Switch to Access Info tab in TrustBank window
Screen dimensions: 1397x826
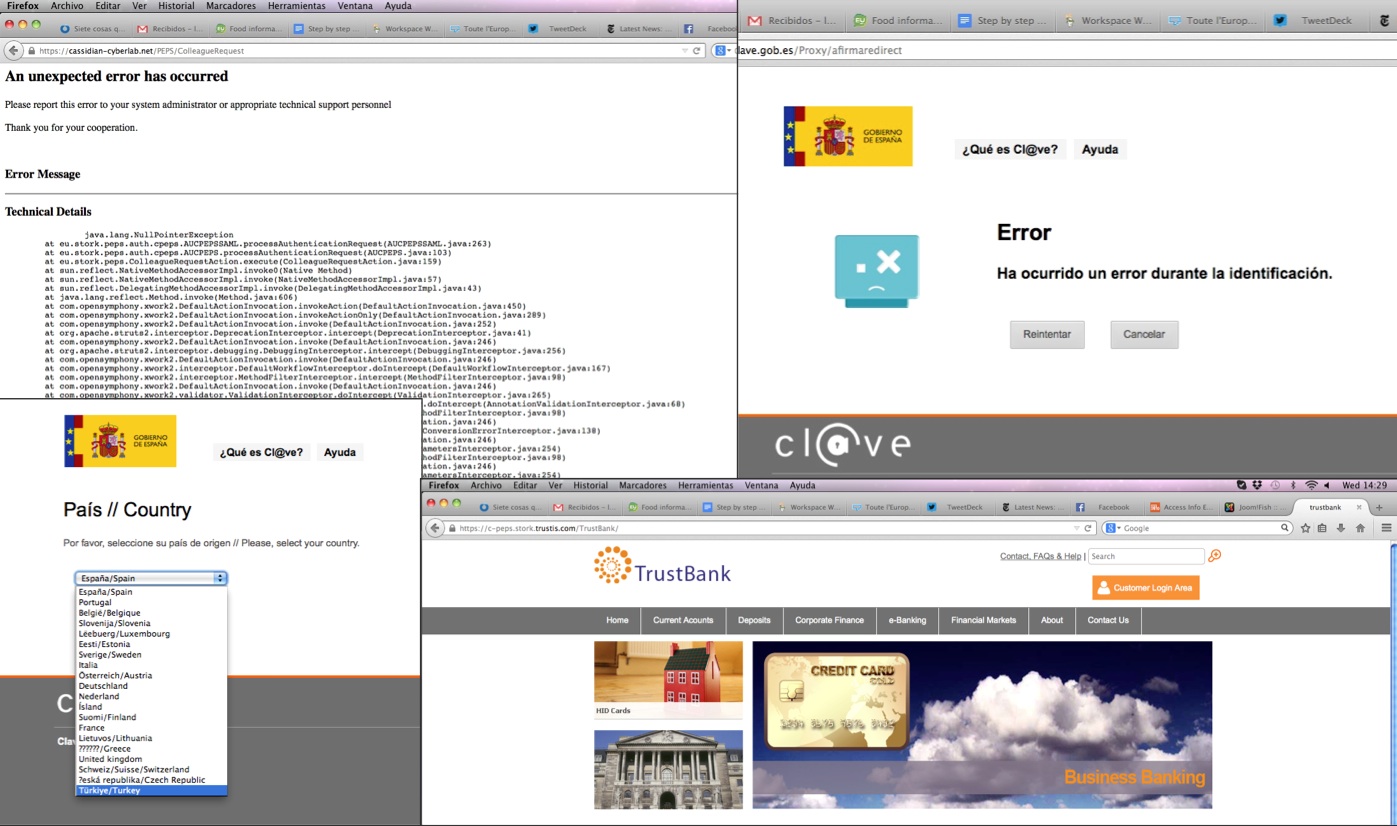click(1180, 507)
